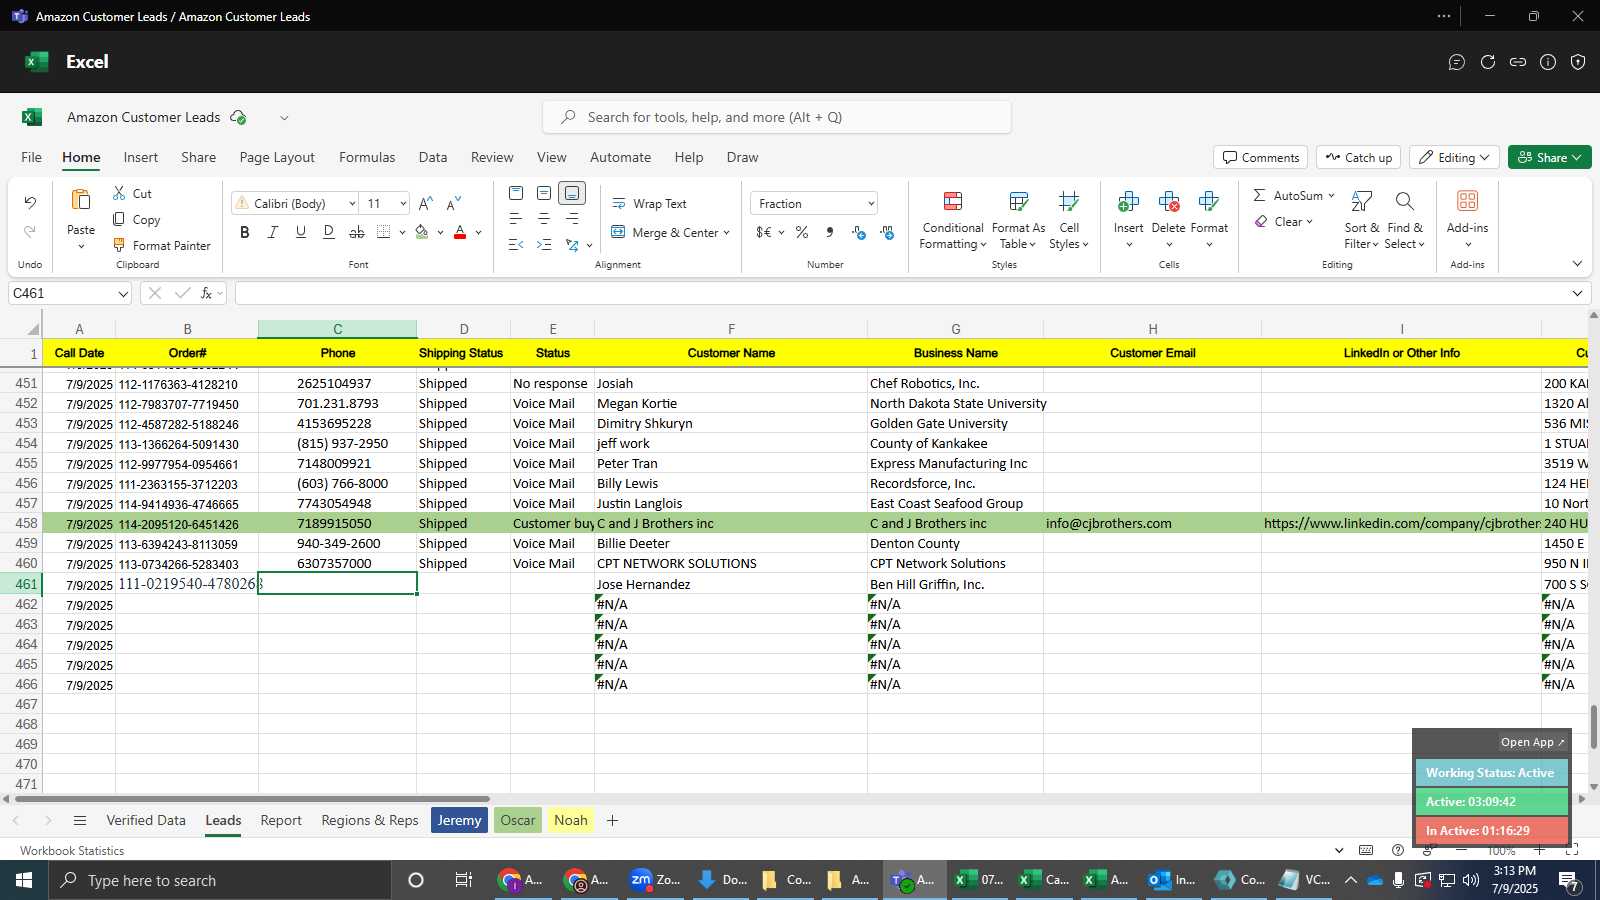
Task: Activate the Format Painter brush
Action: pos(120,245)
